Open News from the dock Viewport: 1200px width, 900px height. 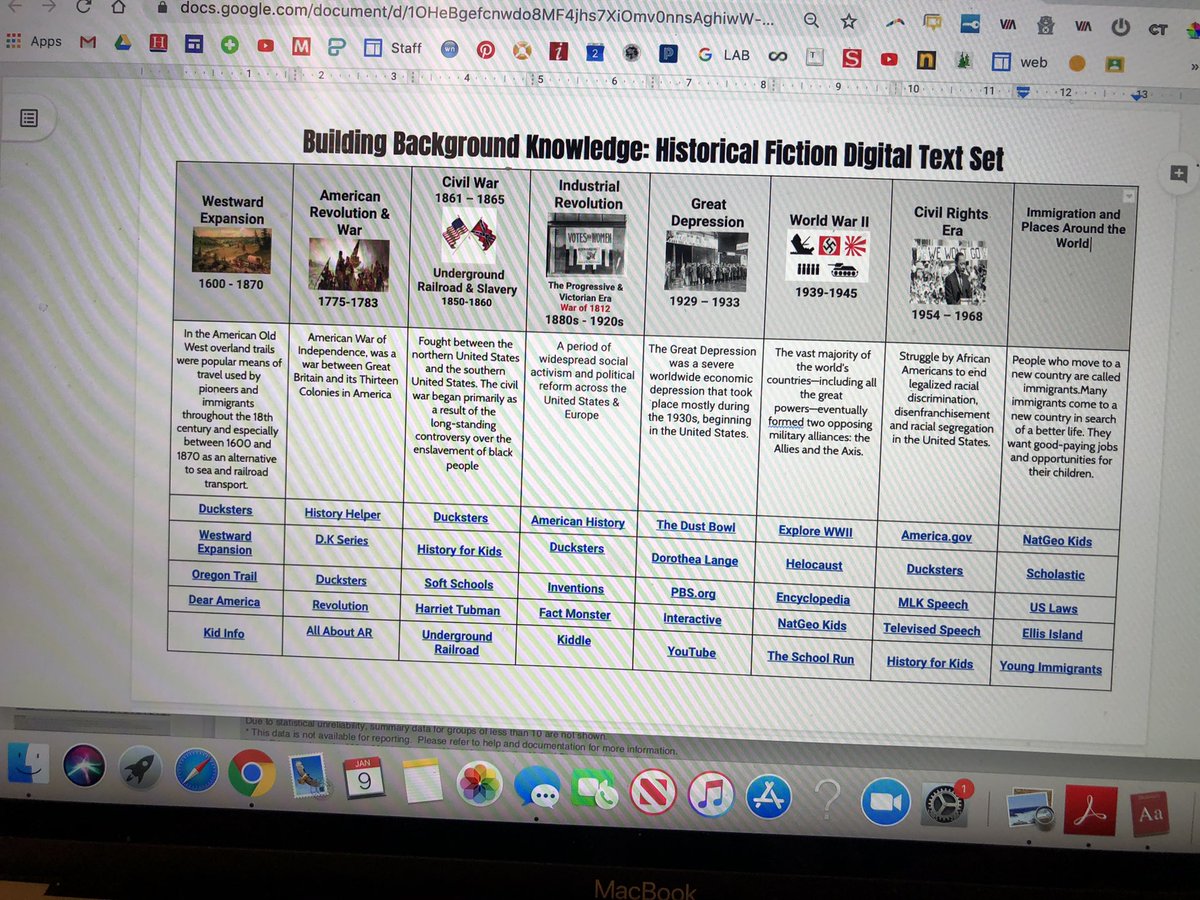pos(655,792)
